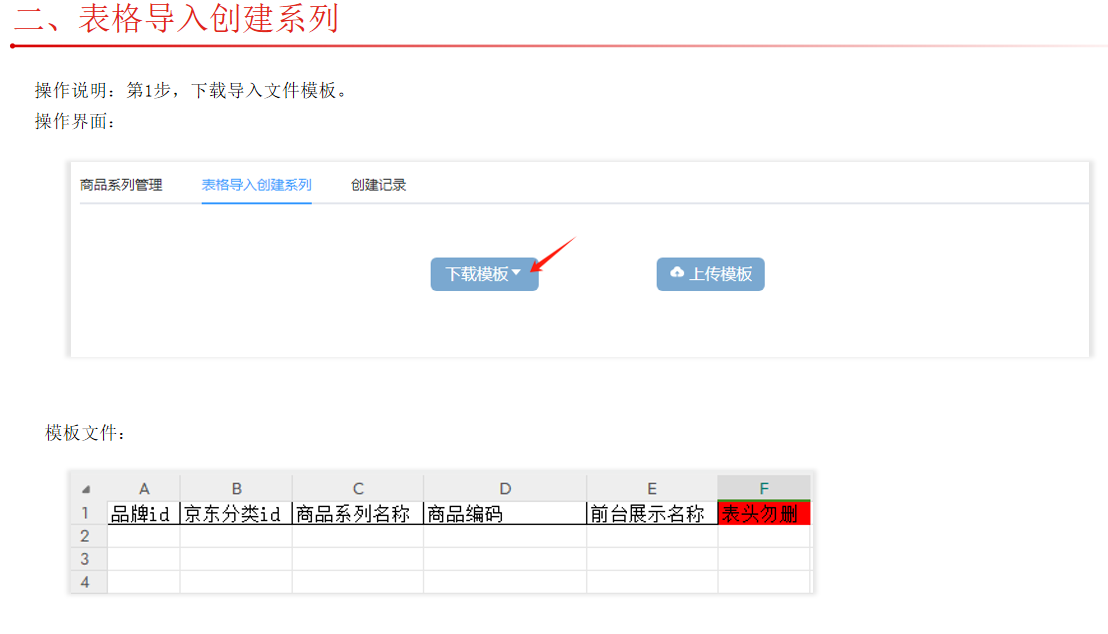
Task: Choose the column D header
Action: click(505, 488)
